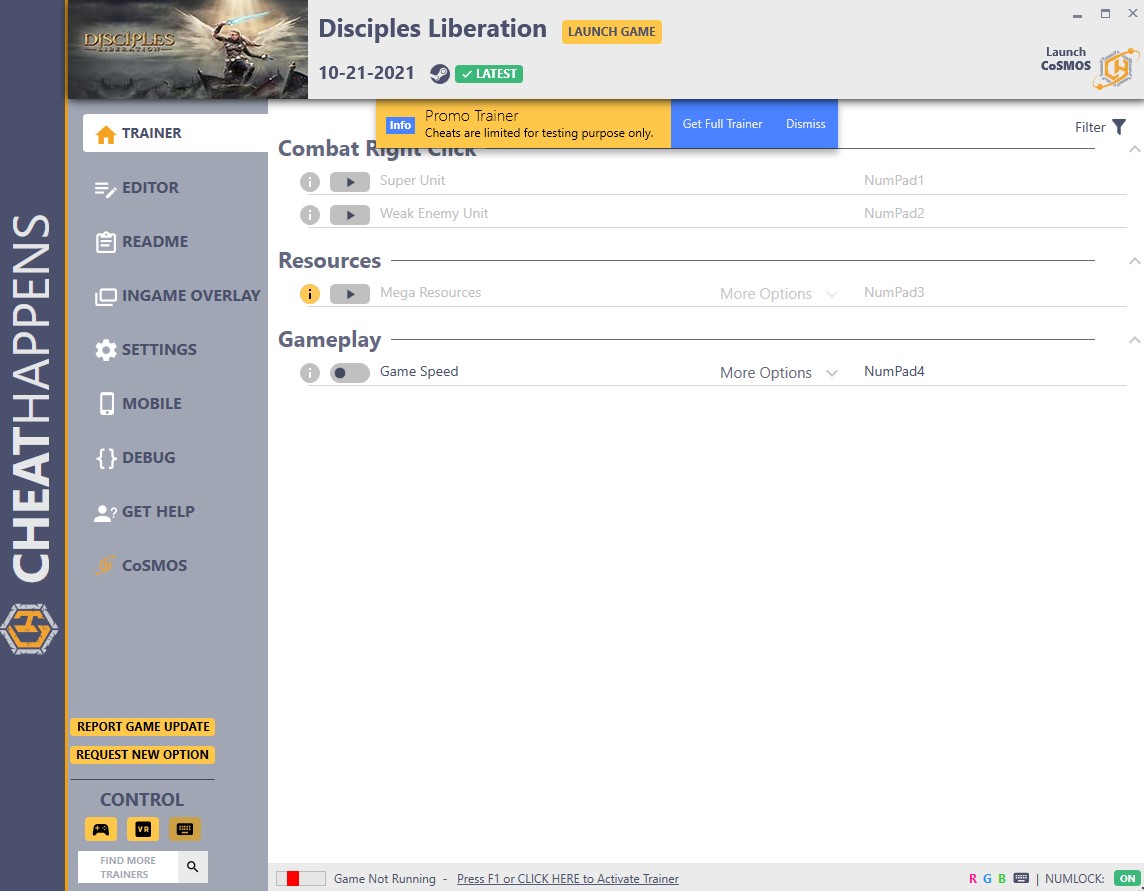
Task: Click the Activate Trainer link
Action: (x=568, y=879)
